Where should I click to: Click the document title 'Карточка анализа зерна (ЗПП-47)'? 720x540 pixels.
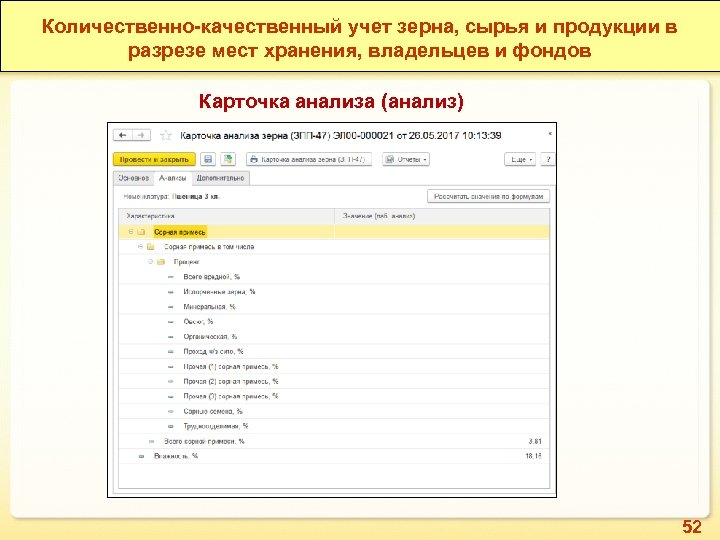pyautogui.click(x=255, y=135)
